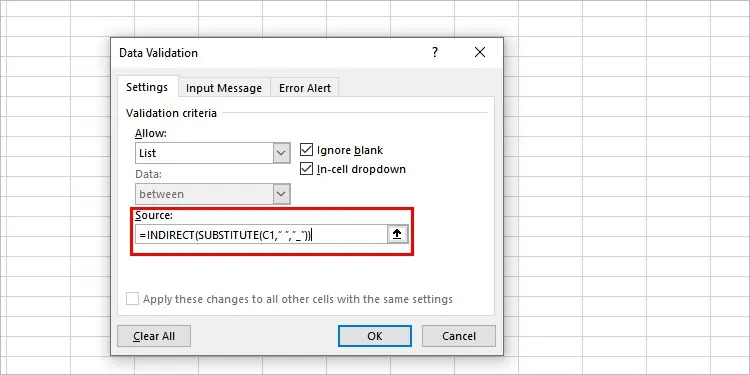Screen dimensions: 750x375
Task: Click the help question mark icon
Action: click(434, 52)
